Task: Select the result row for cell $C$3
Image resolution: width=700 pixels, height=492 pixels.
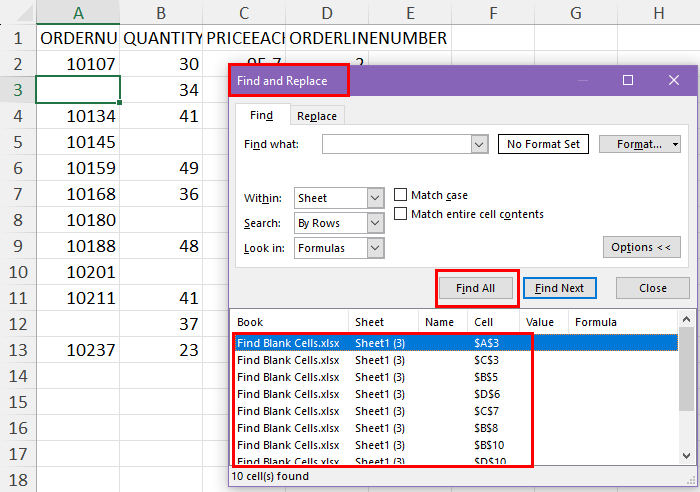Action: pos(456,360)
